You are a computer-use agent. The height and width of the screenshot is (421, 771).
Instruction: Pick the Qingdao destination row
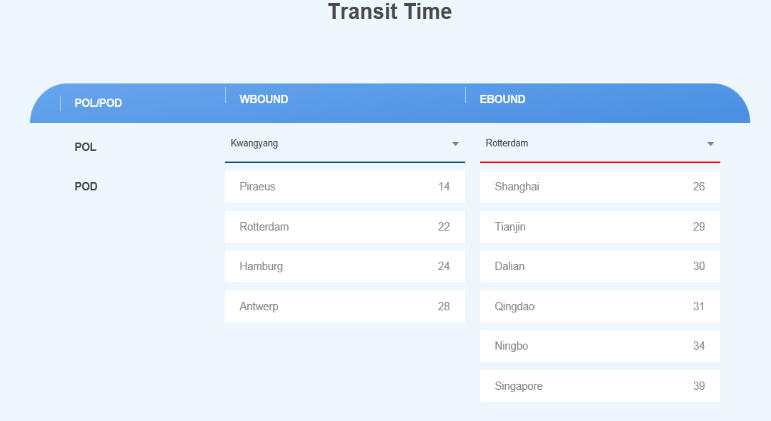[600, 307]
